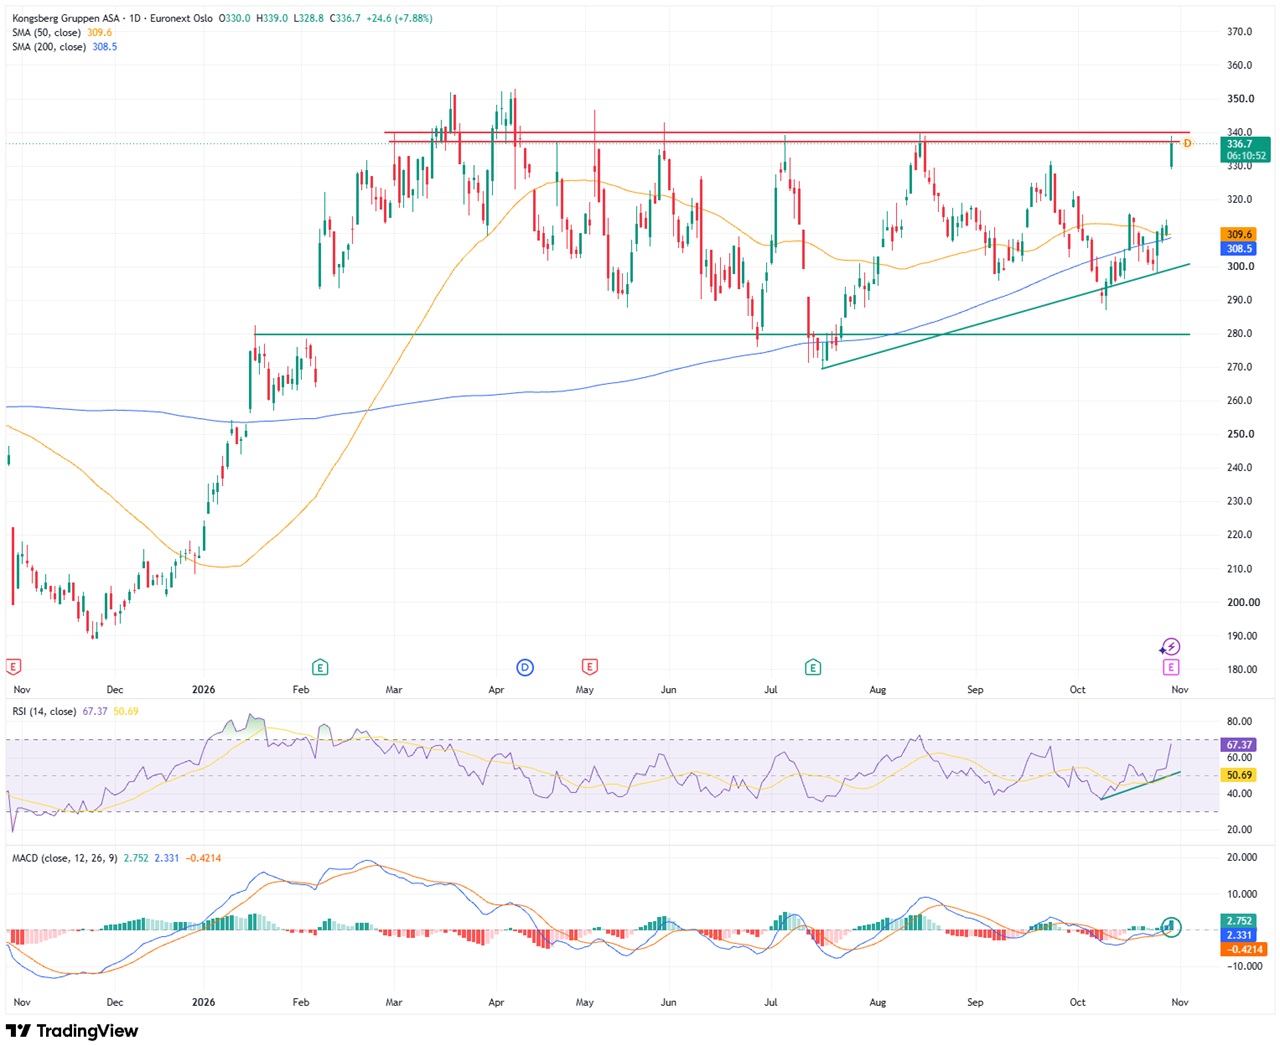Click the red earnings marker at far-left November

14,667
